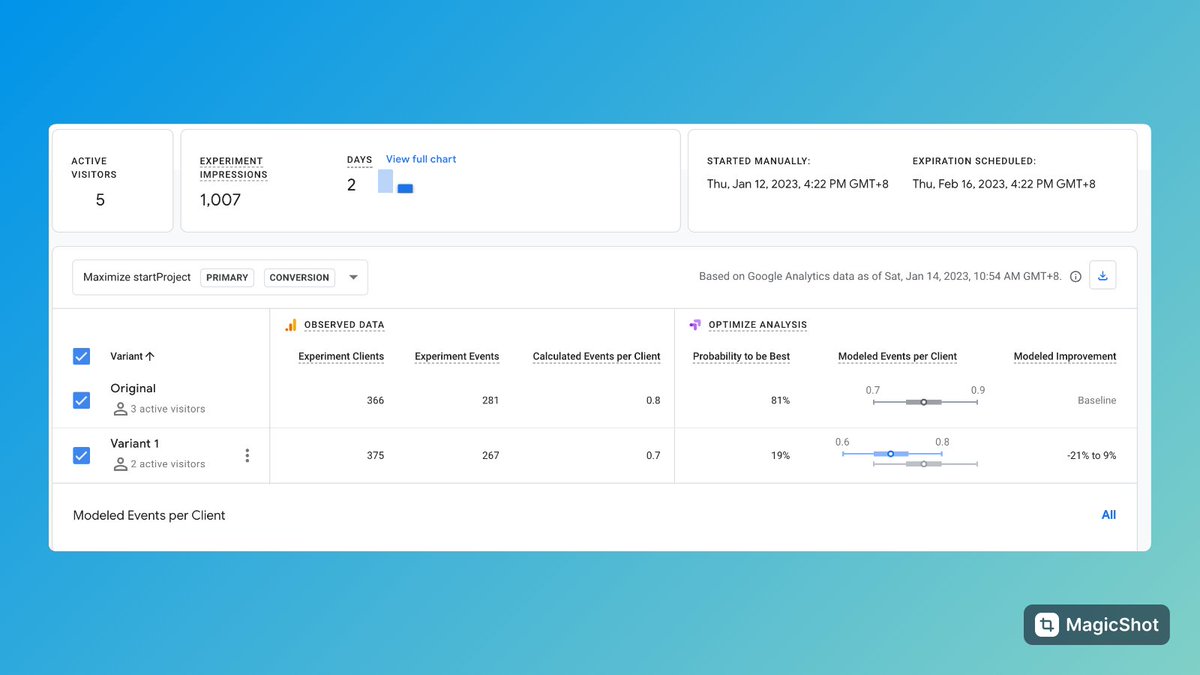Toggle the select-all variants checkbox
This screenshot has height=675, width=1200.
82,356
